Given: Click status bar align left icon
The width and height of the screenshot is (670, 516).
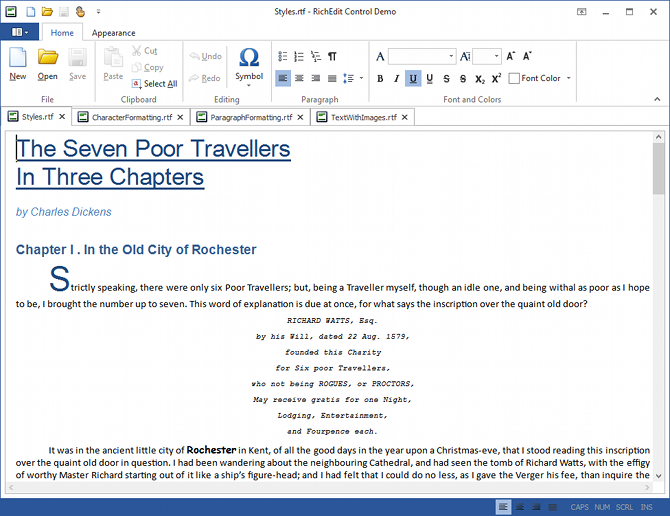Looking at the screenshot, I should pyautogui.click(x=503, y=507).
